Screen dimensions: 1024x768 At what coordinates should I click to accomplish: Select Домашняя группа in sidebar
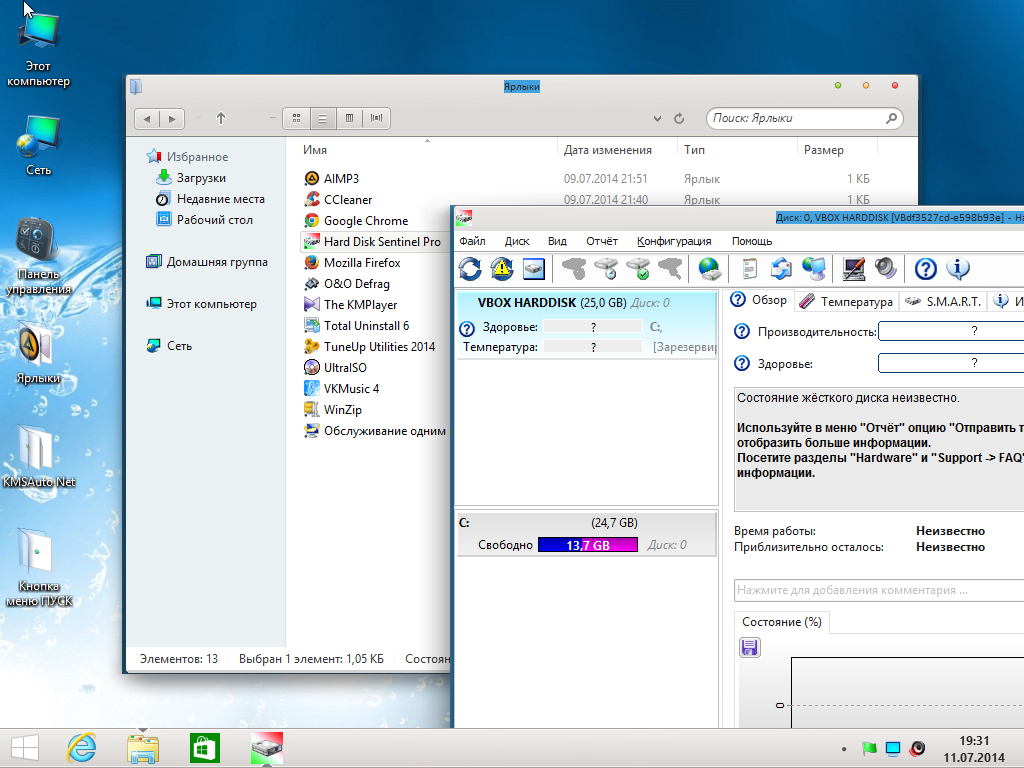coord(207,262)
